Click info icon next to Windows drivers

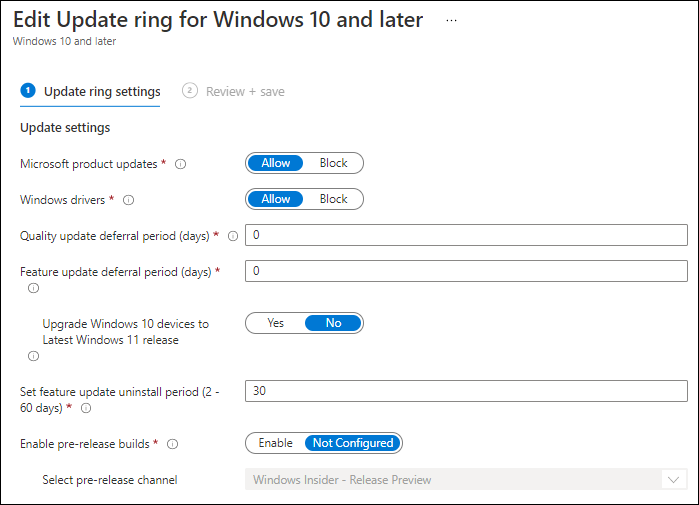point(128,200)
